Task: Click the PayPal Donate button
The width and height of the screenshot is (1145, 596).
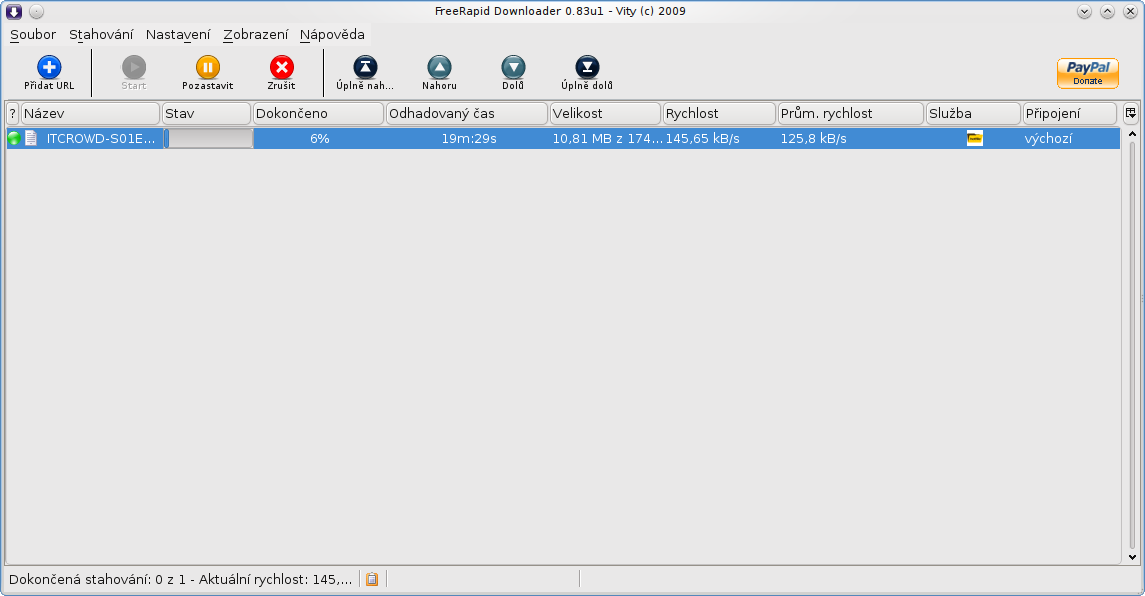Action: coord(1087,73)
